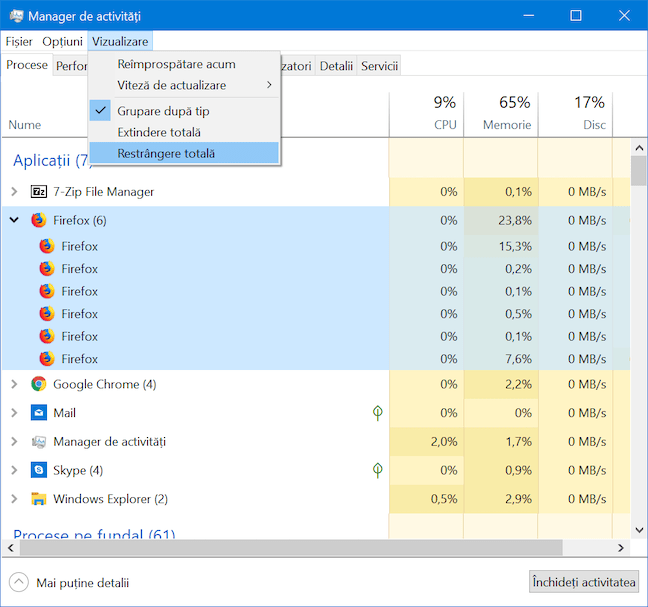Expand the Skype (4) group
Screen dimensions: 648x607
coord(14,470)
